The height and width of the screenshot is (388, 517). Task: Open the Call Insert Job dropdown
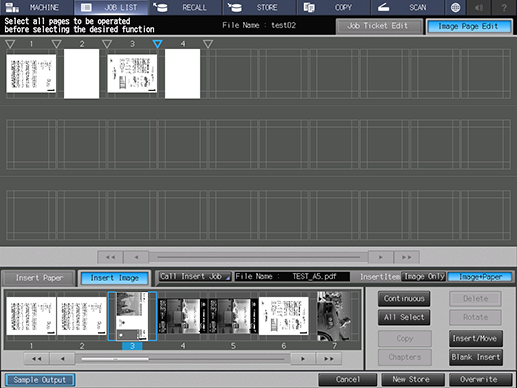[195, 277]
